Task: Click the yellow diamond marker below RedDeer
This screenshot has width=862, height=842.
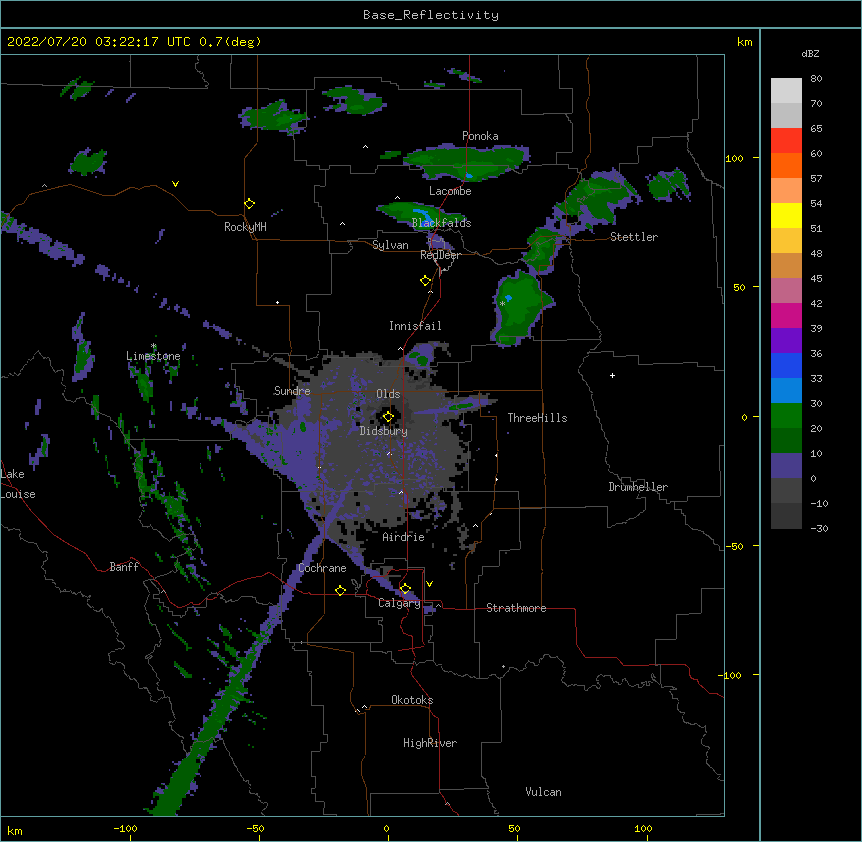Action: pos(426,281)
